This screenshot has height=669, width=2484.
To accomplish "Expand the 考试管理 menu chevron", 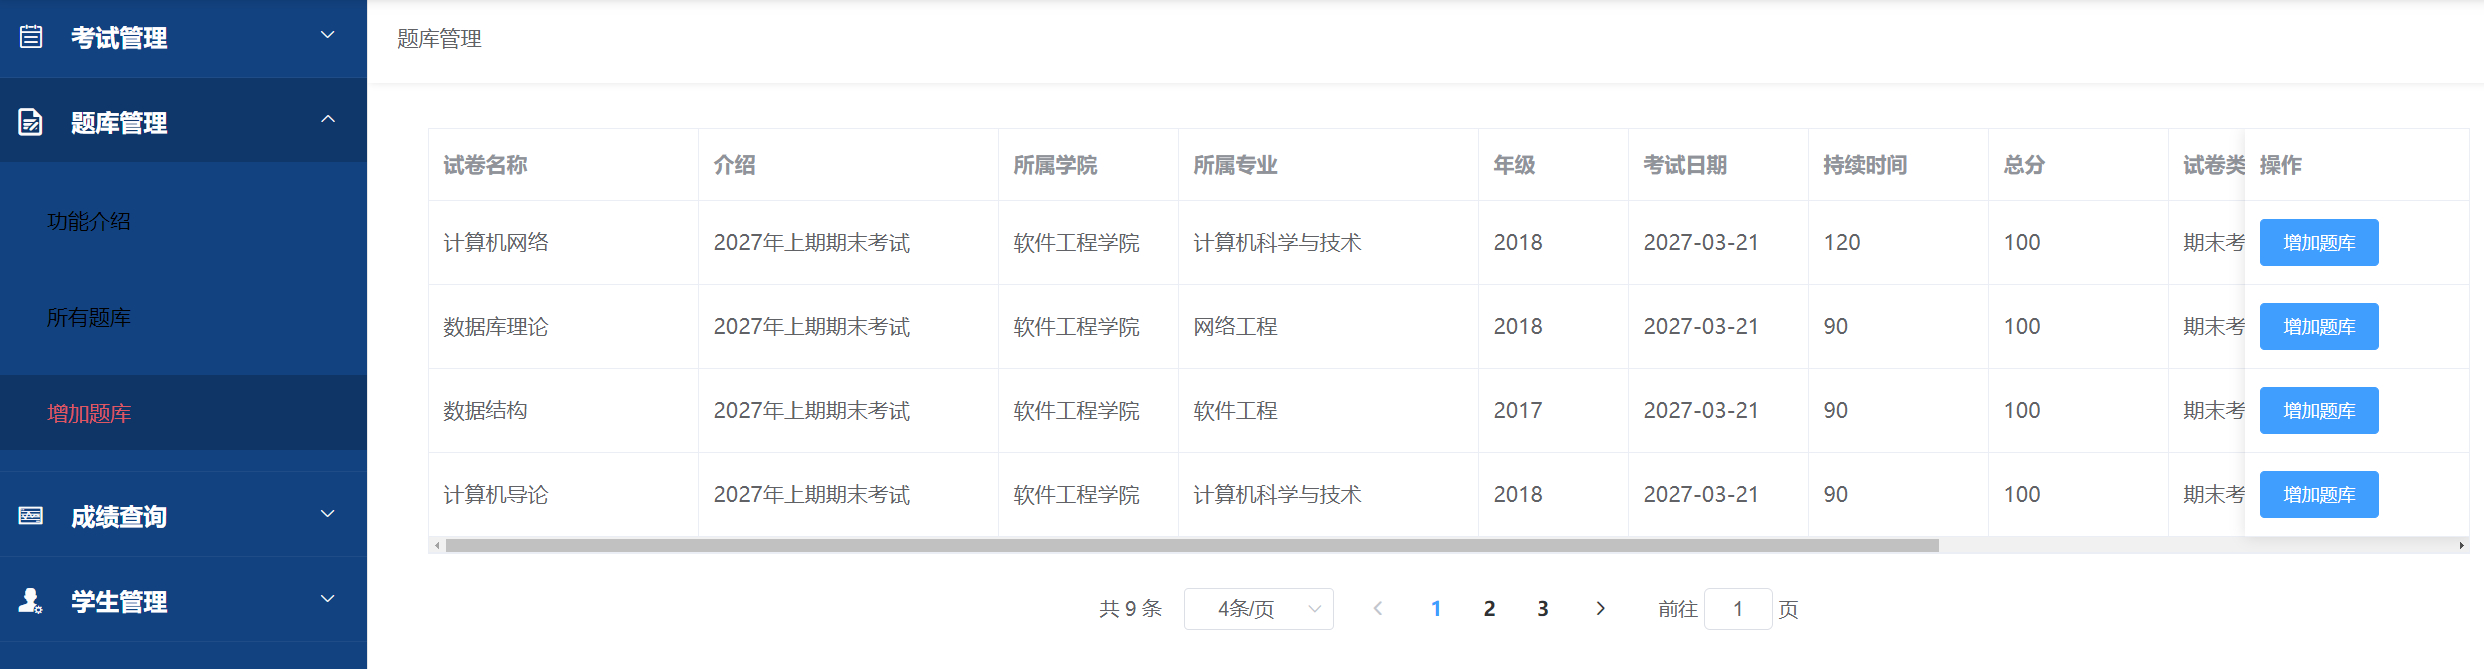I will 327,35.
